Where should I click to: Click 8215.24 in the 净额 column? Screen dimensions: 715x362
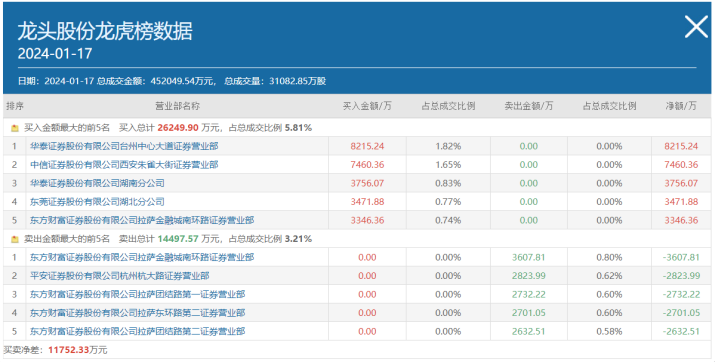pyautogui.click(x=681, y=146)
